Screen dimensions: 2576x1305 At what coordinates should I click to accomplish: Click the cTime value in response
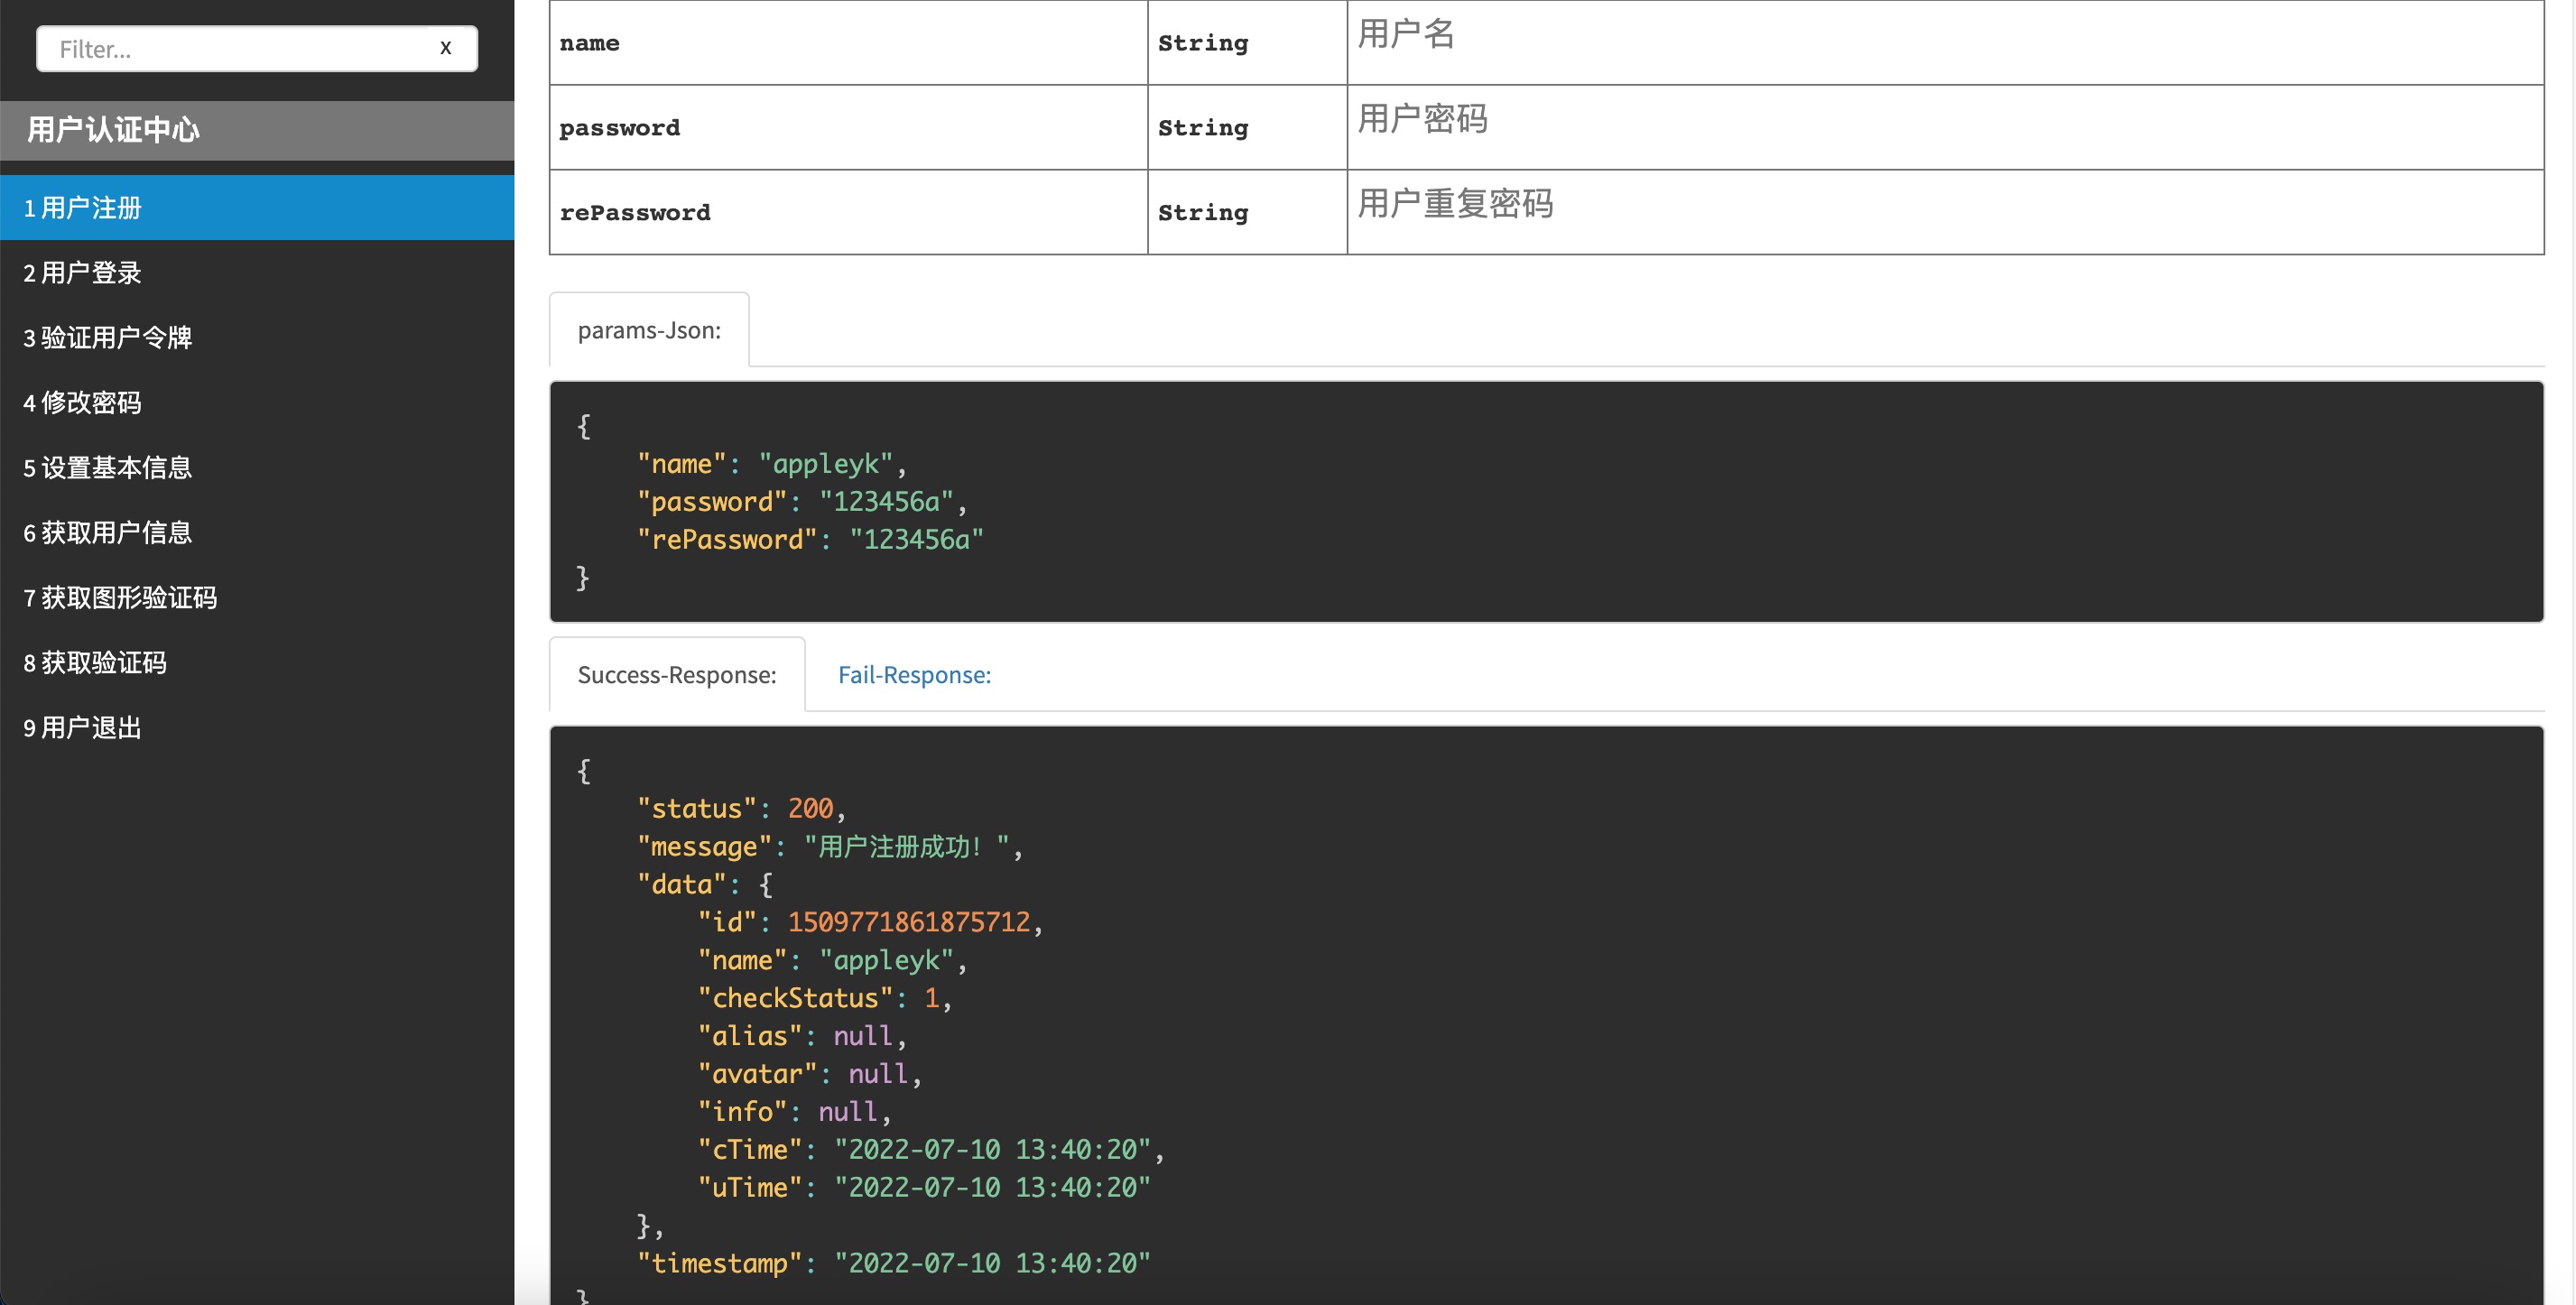coord(992,1150)
